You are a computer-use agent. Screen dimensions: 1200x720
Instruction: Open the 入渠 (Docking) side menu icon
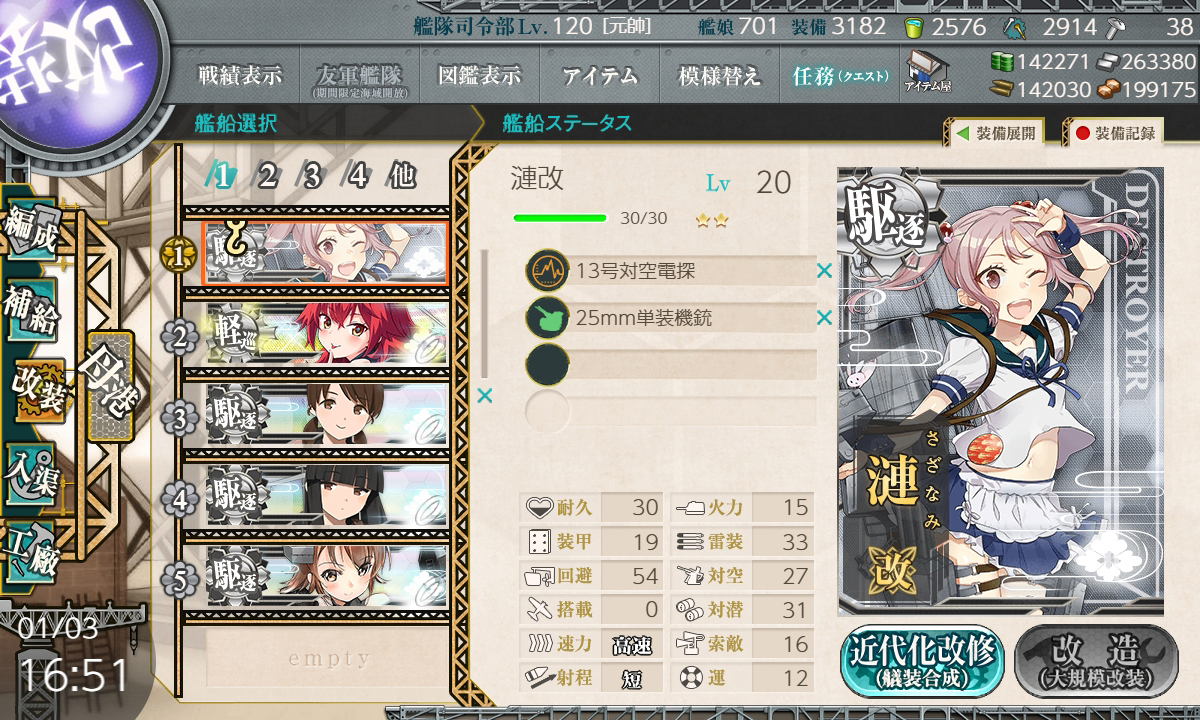(32, 466)
